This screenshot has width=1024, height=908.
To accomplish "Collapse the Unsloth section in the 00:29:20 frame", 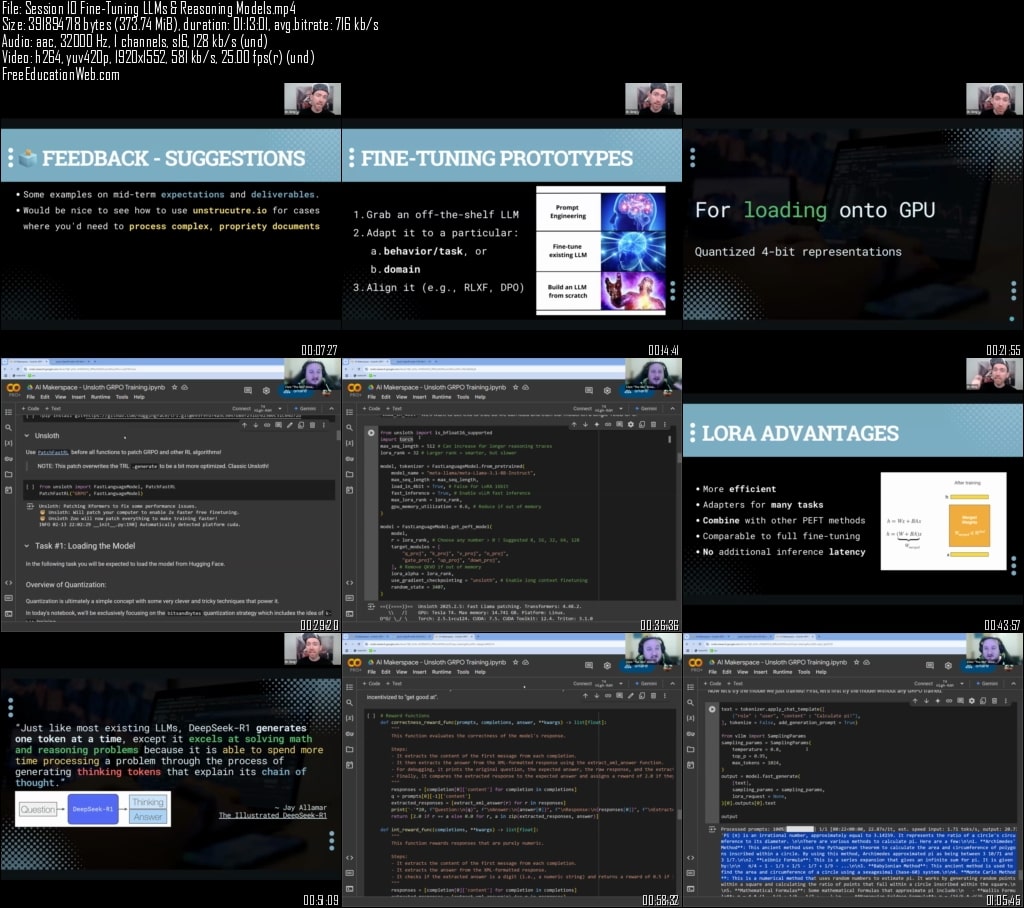I will tap(27, 436).
